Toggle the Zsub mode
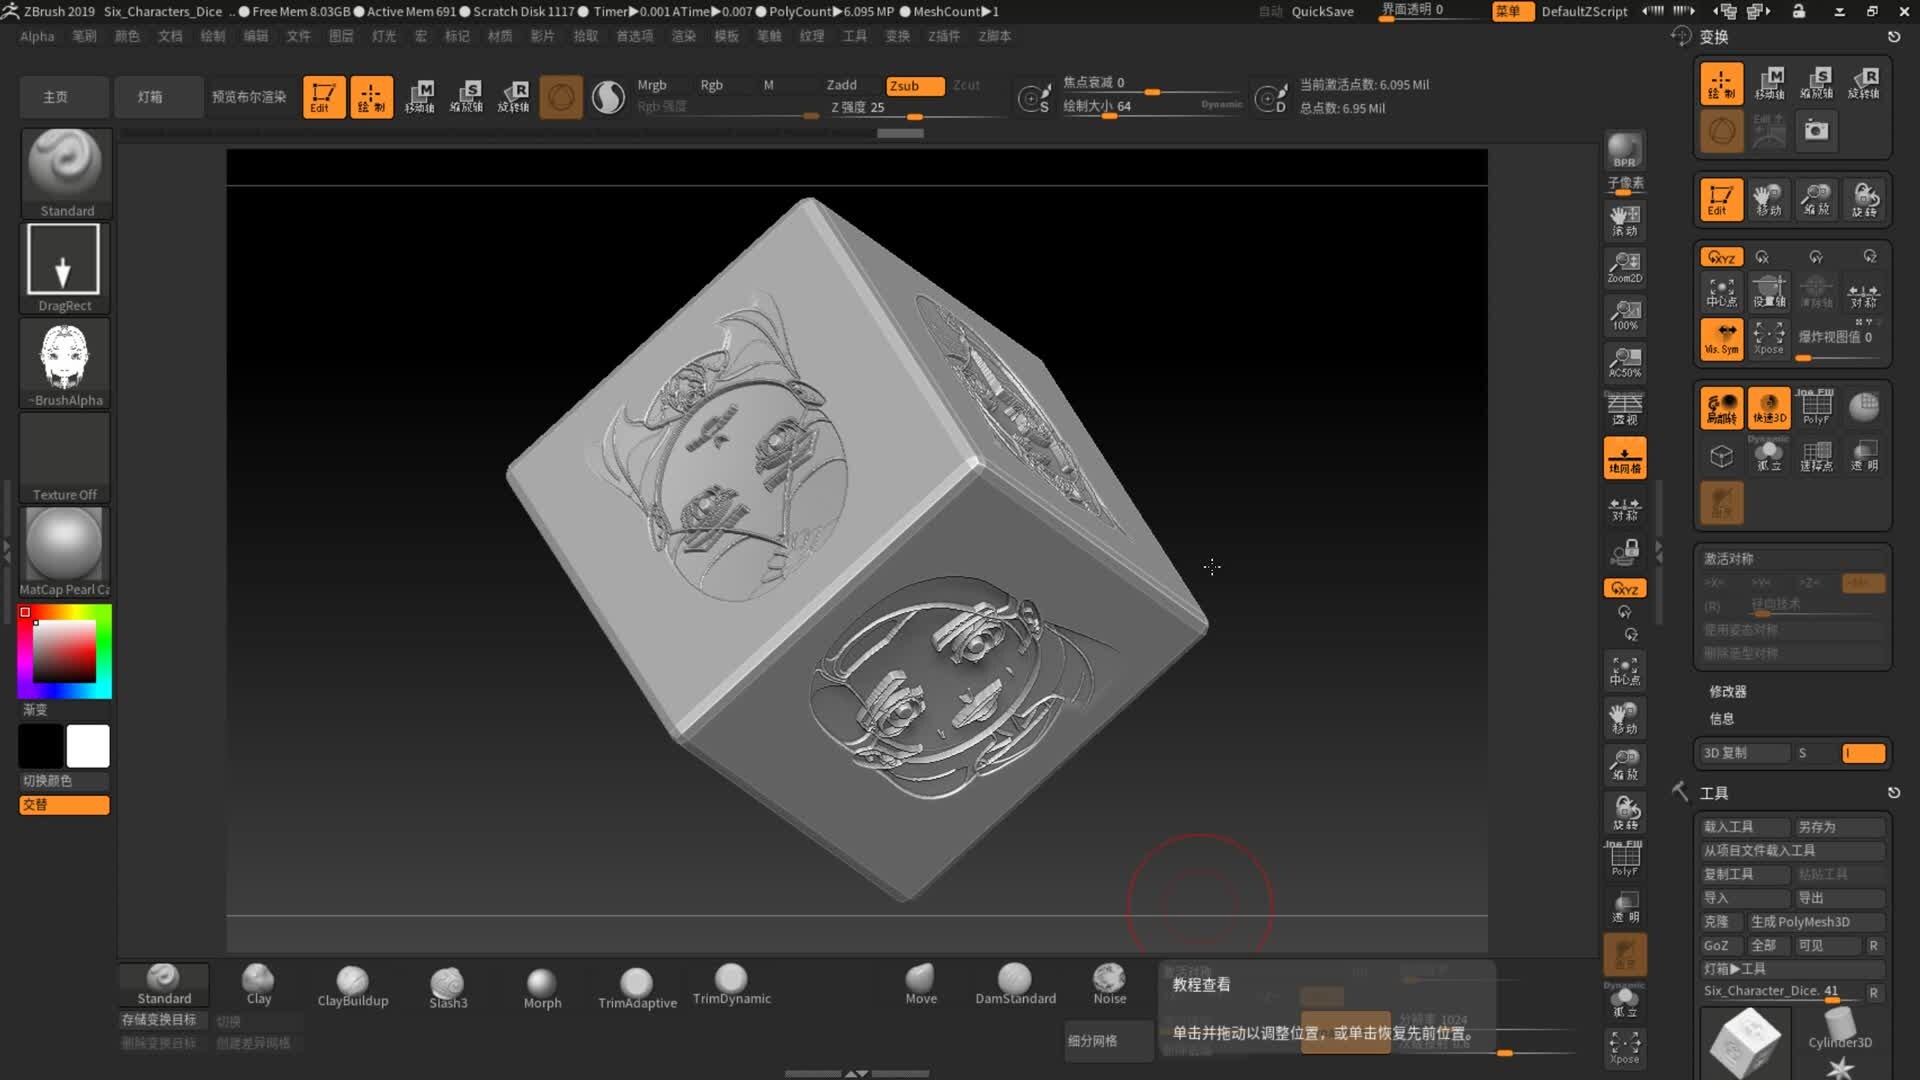Screen dimensions: 1920x1080 pyautogui.click(x=914, y=85)
